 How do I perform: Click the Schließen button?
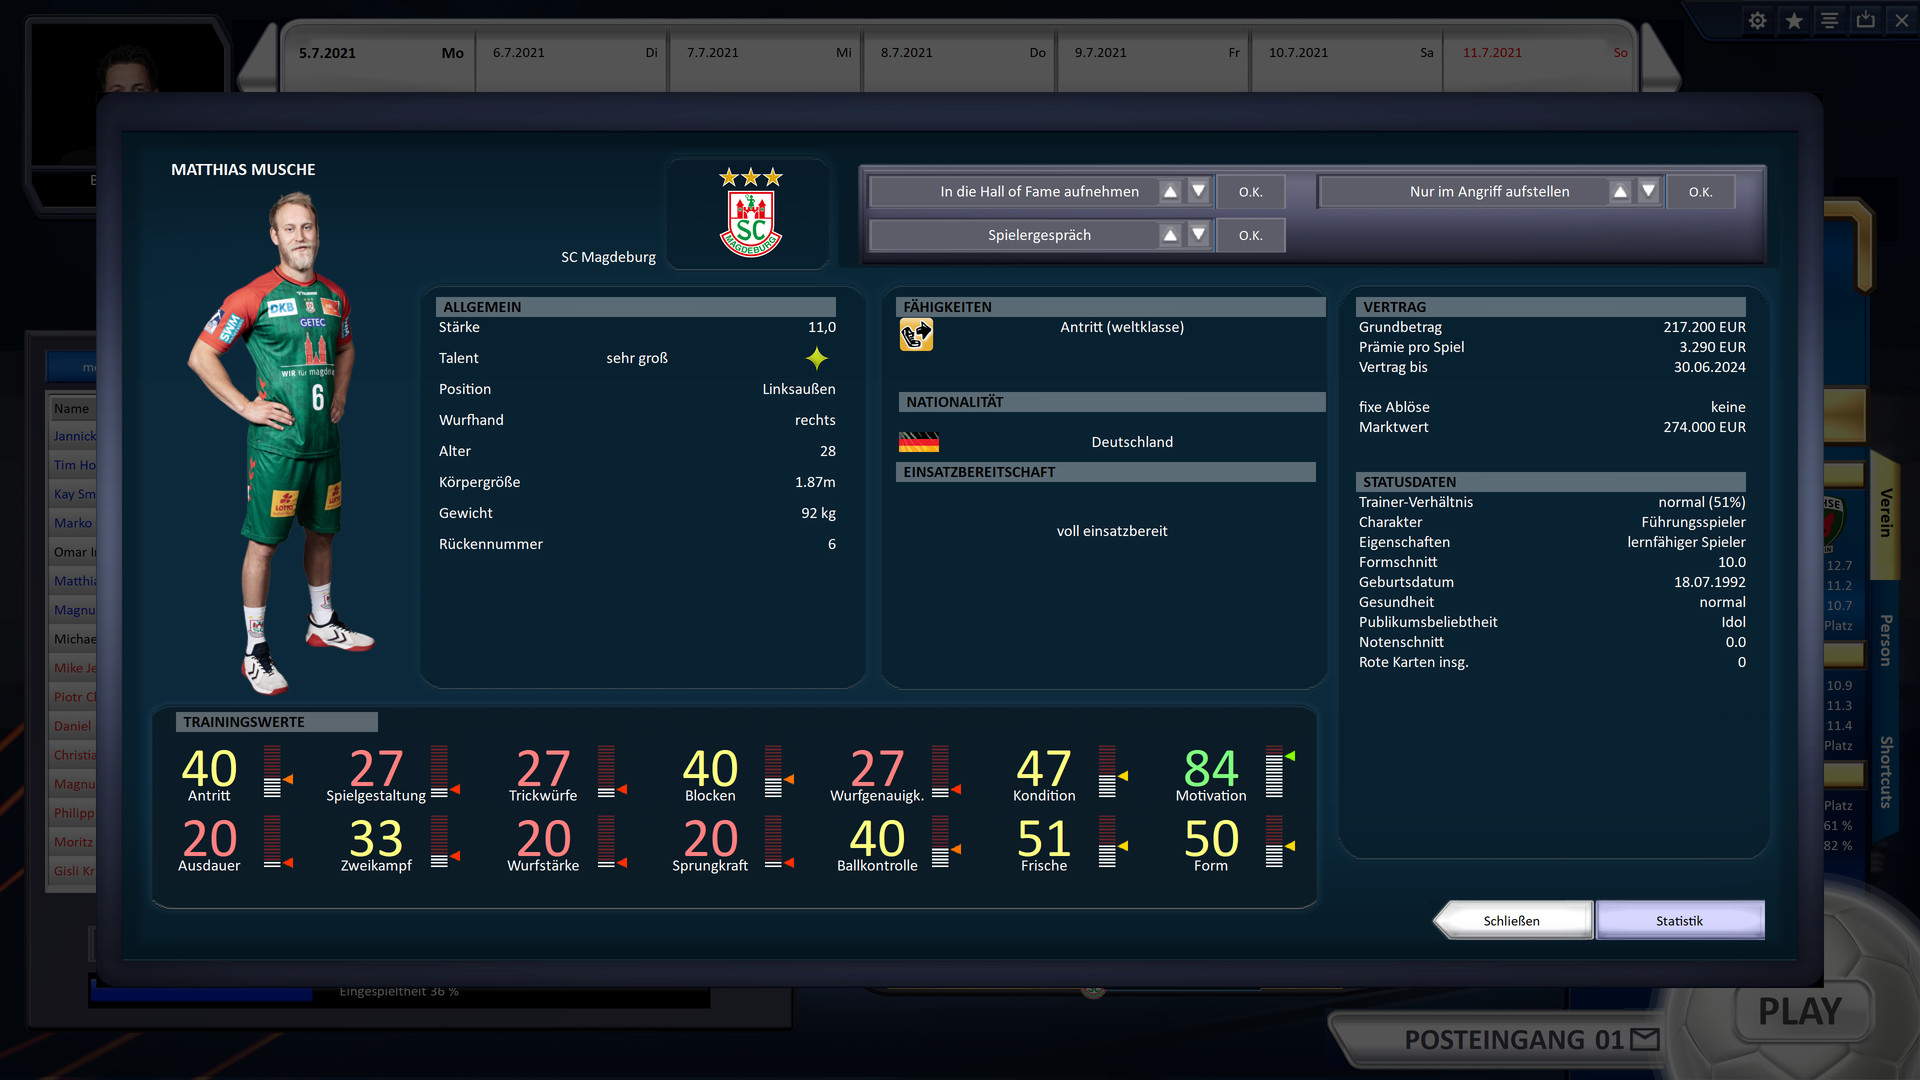tap(1511, 921)
